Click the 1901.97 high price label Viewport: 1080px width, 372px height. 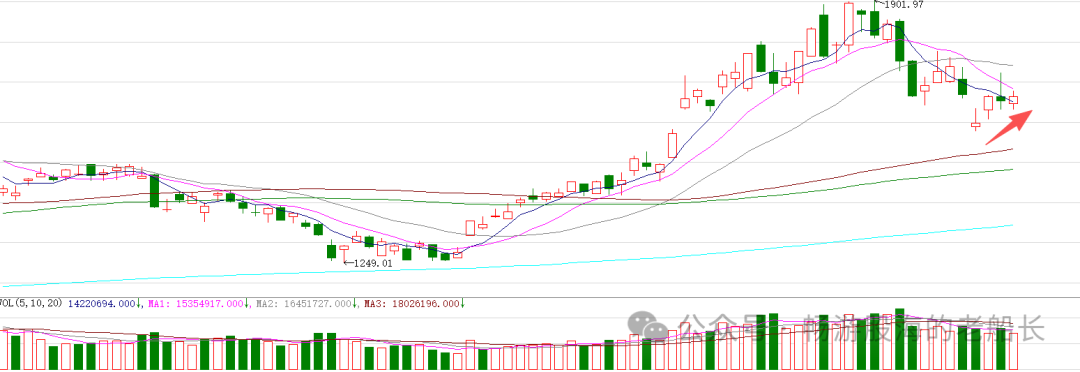[905, 5]
